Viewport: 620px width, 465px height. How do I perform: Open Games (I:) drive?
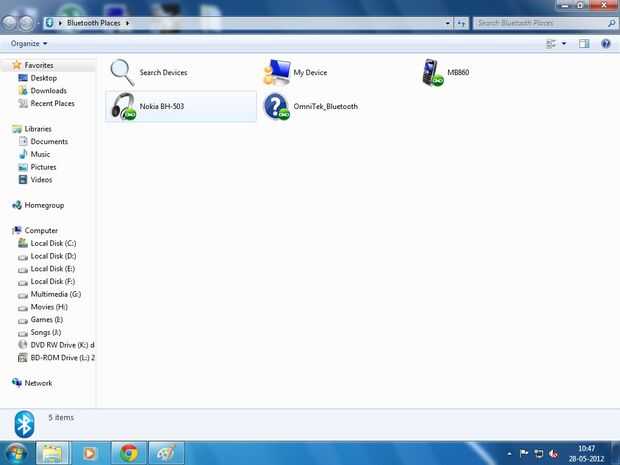point(47,319)
